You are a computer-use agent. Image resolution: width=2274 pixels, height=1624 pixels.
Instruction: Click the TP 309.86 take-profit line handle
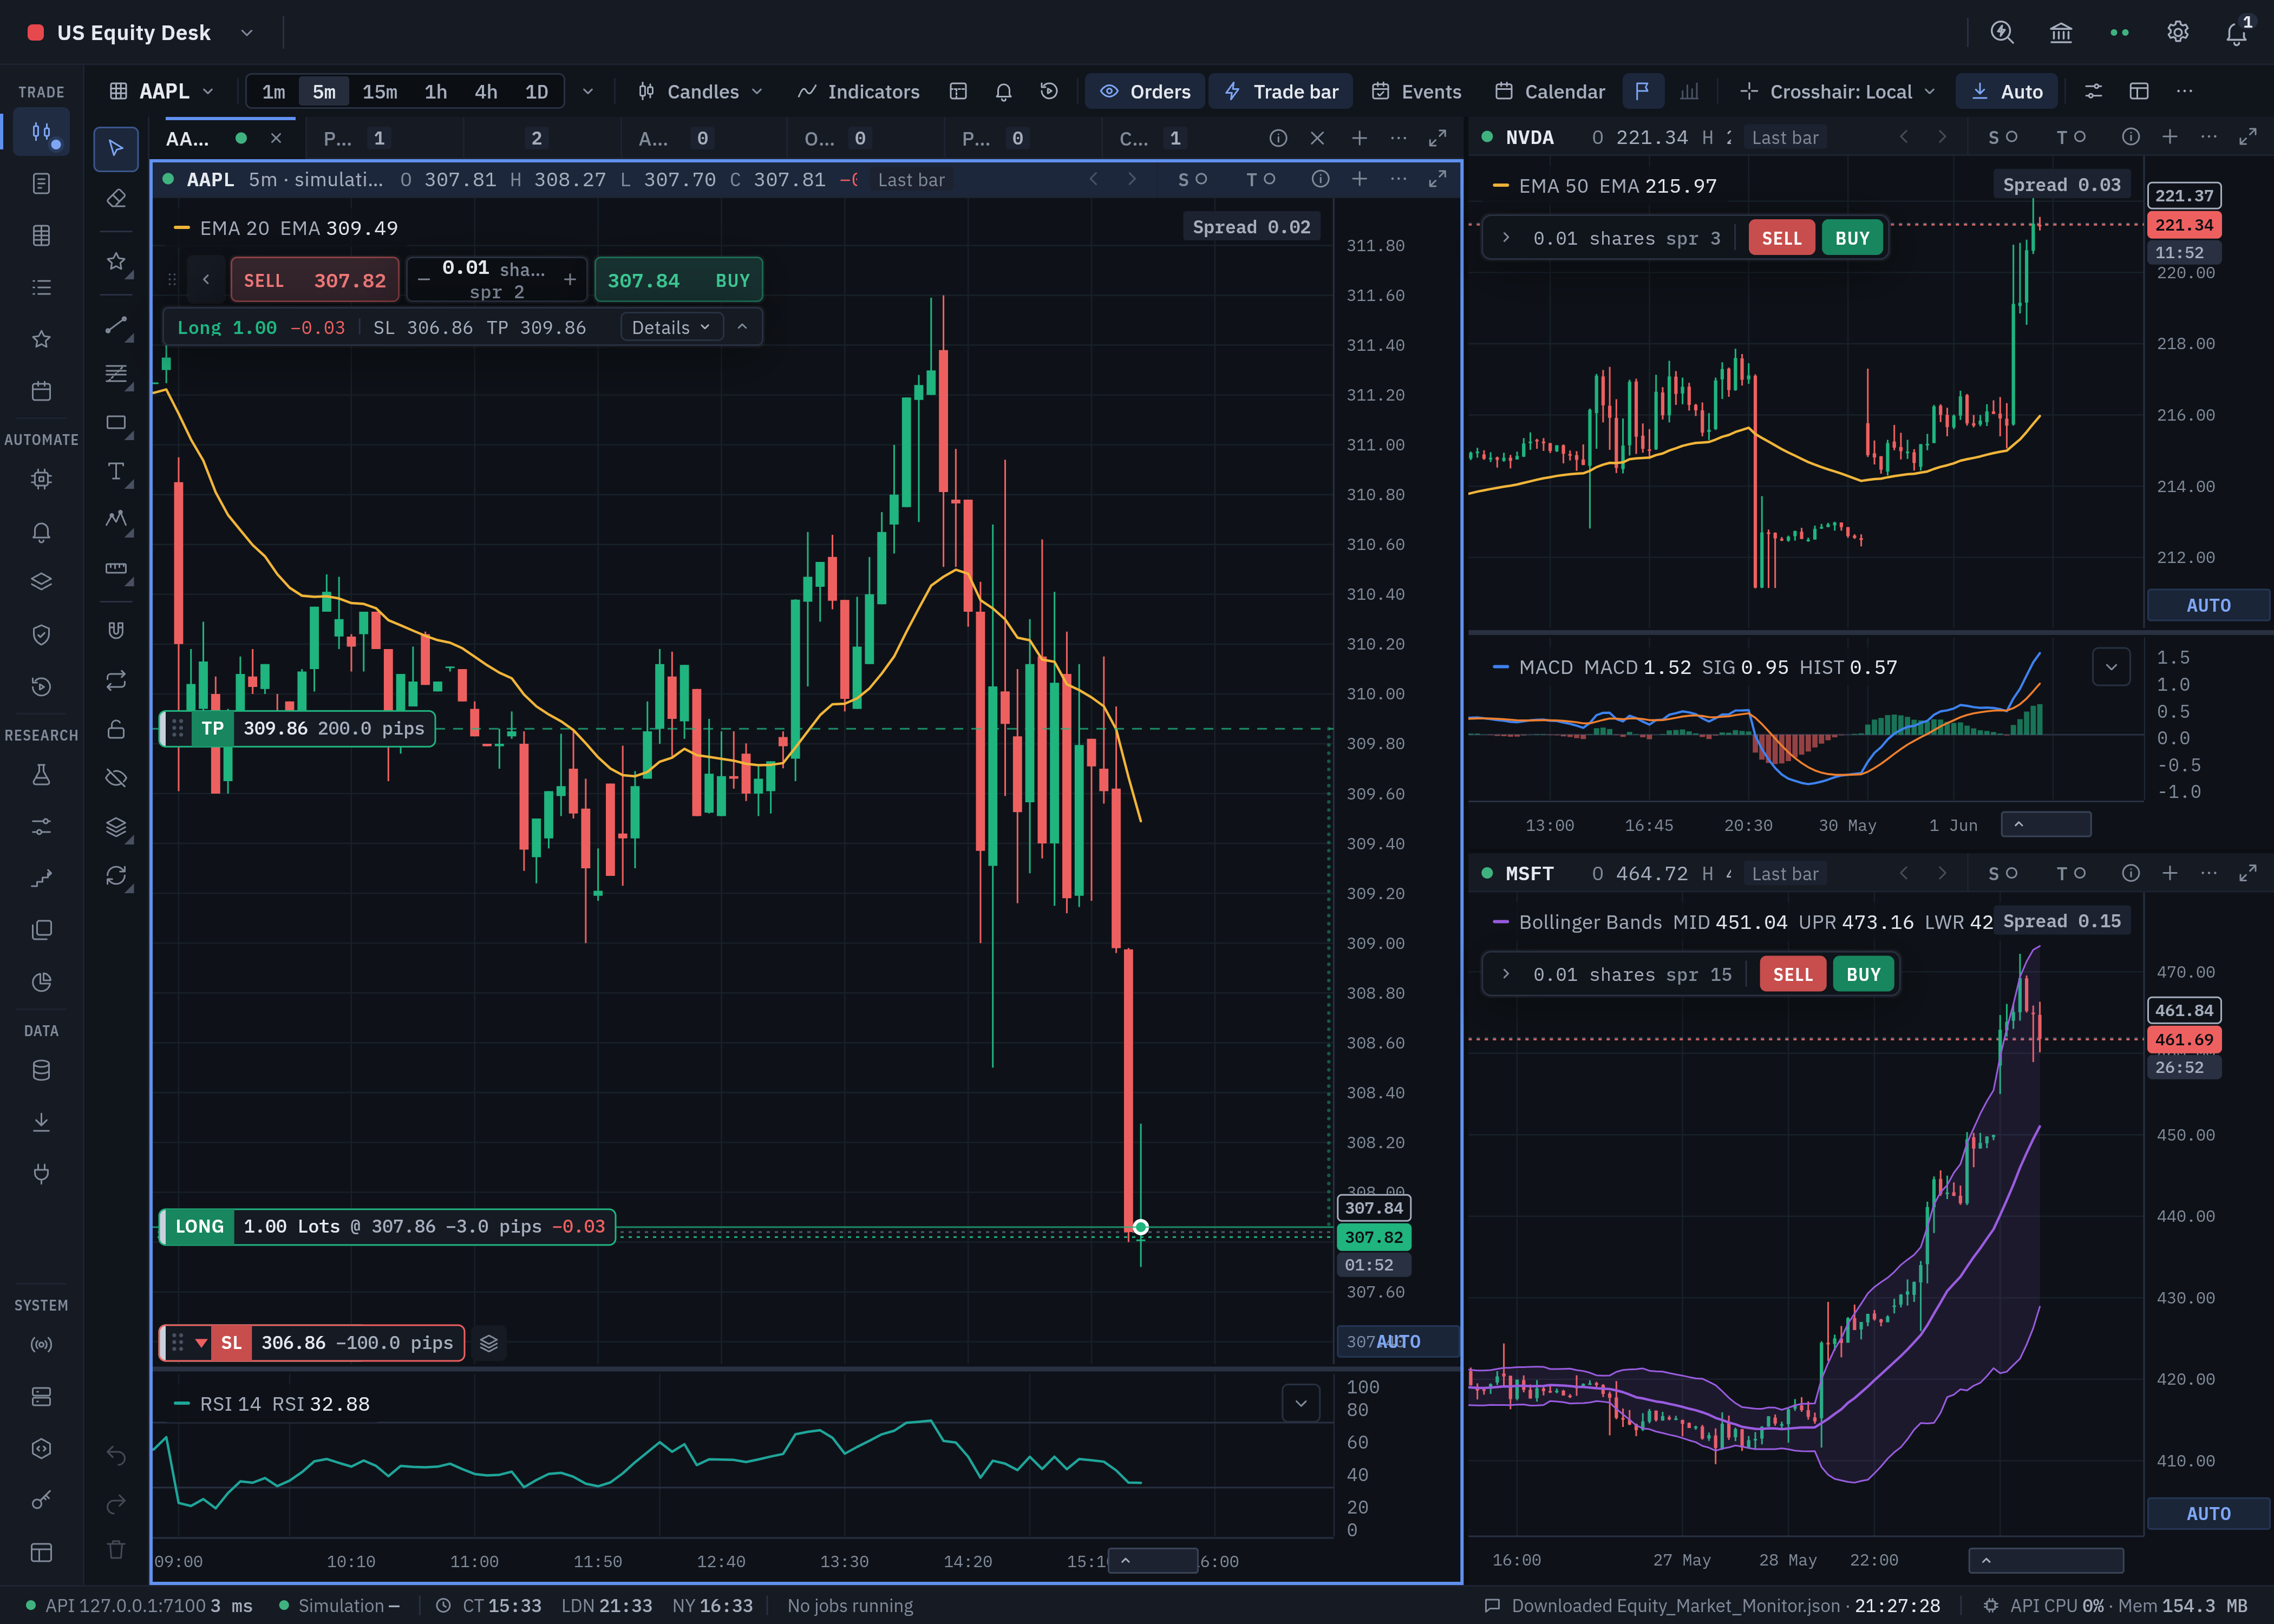pyautogui.click(x=298, y=728)
